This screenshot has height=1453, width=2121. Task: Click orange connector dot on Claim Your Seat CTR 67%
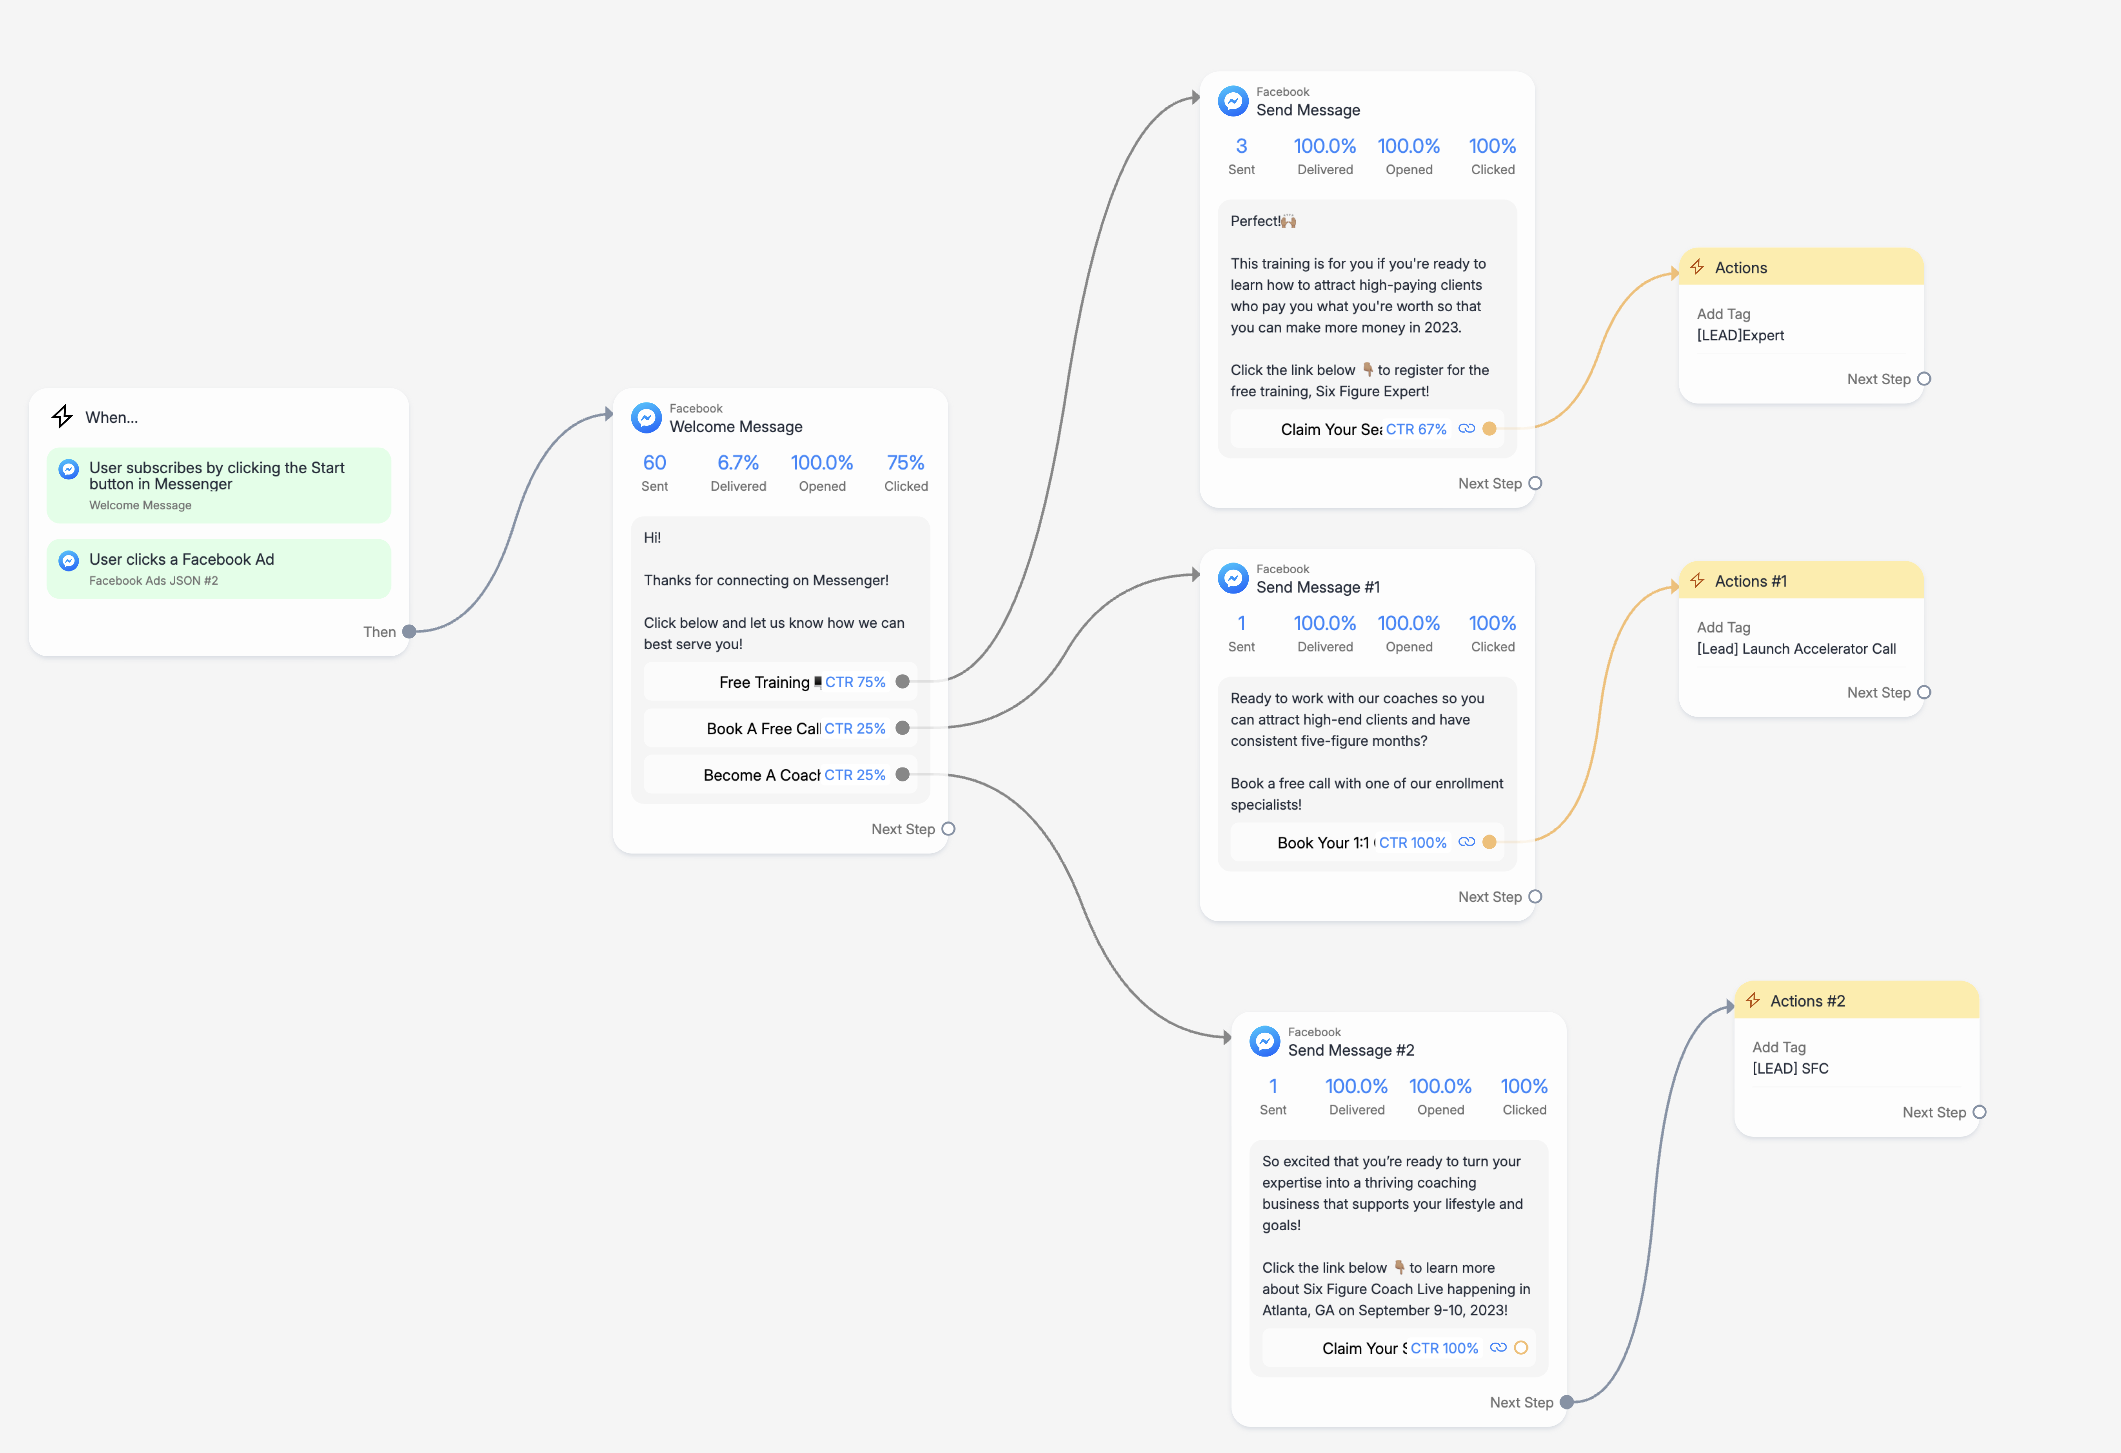pyautogui.click(x=1490, y=429)
